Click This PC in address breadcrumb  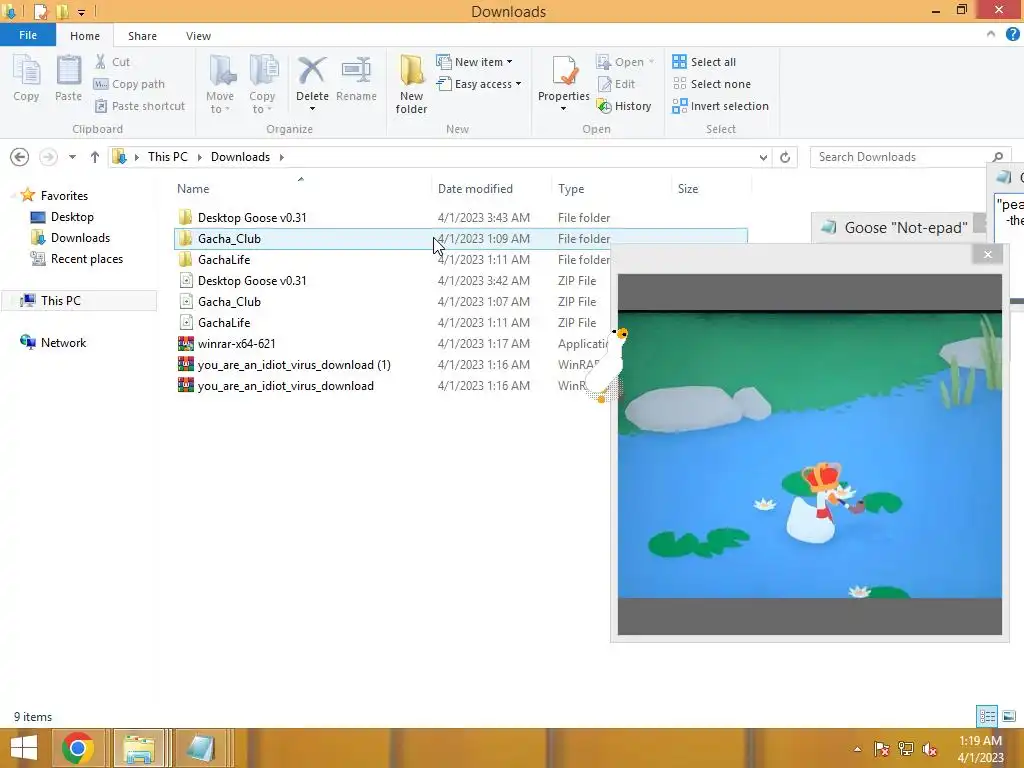(x=168, y=157)
